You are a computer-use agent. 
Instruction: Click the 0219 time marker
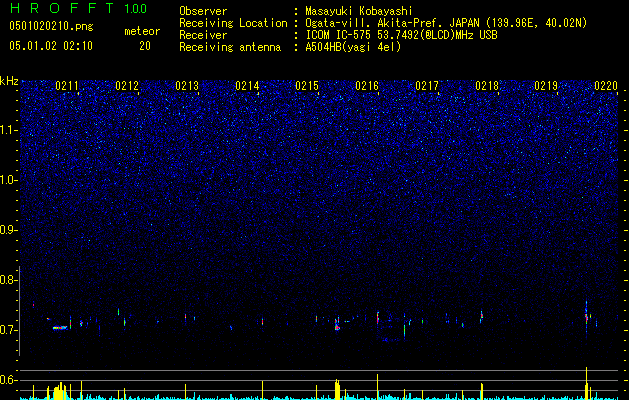pos(546,86)
